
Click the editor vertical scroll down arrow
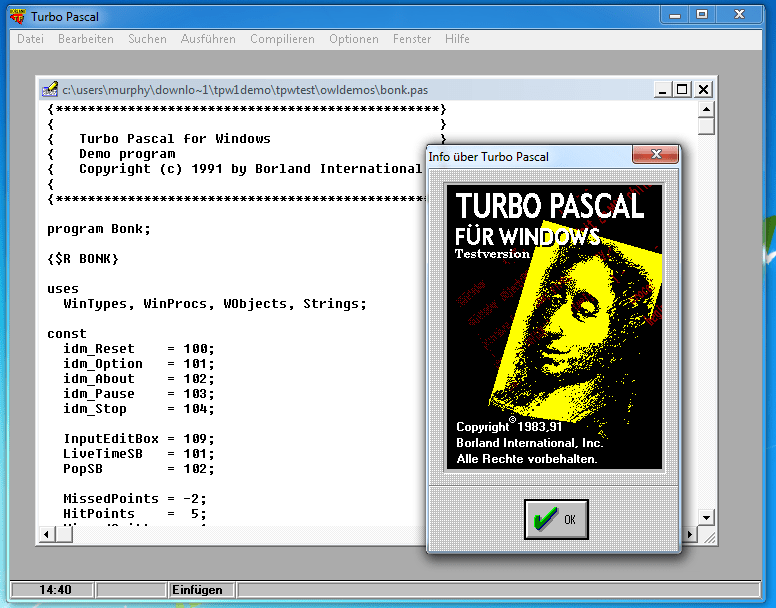click(706, 518)
